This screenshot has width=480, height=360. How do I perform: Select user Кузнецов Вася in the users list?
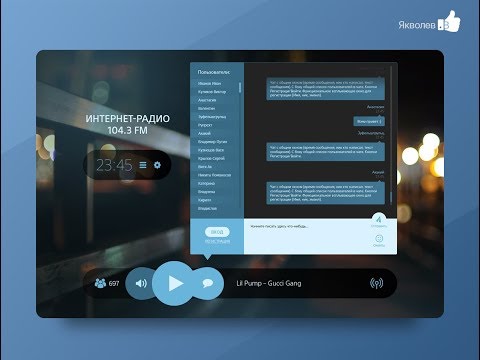(211, 150)
